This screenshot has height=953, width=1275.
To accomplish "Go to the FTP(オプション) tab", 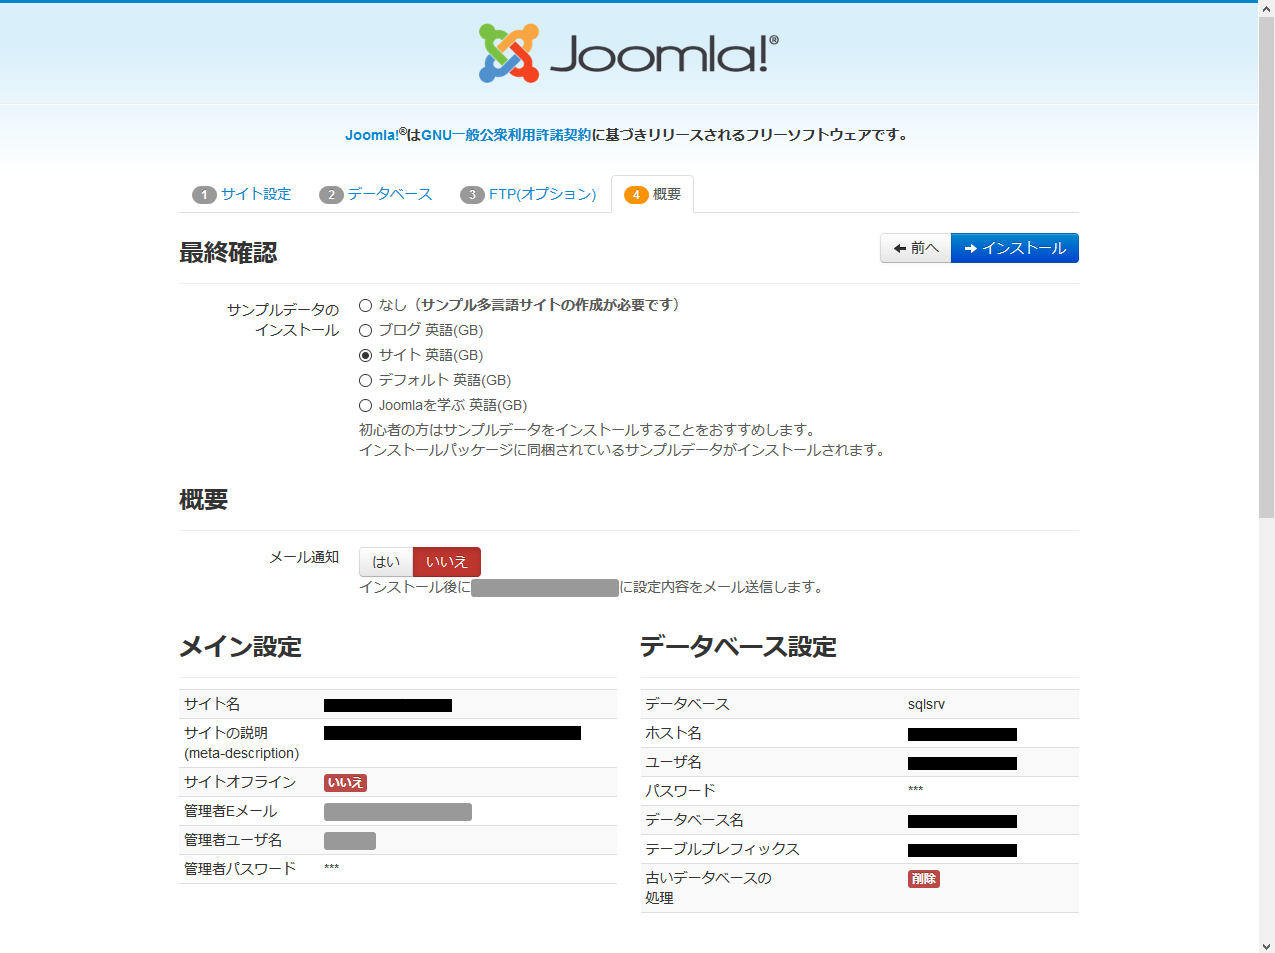I will 528,194.
